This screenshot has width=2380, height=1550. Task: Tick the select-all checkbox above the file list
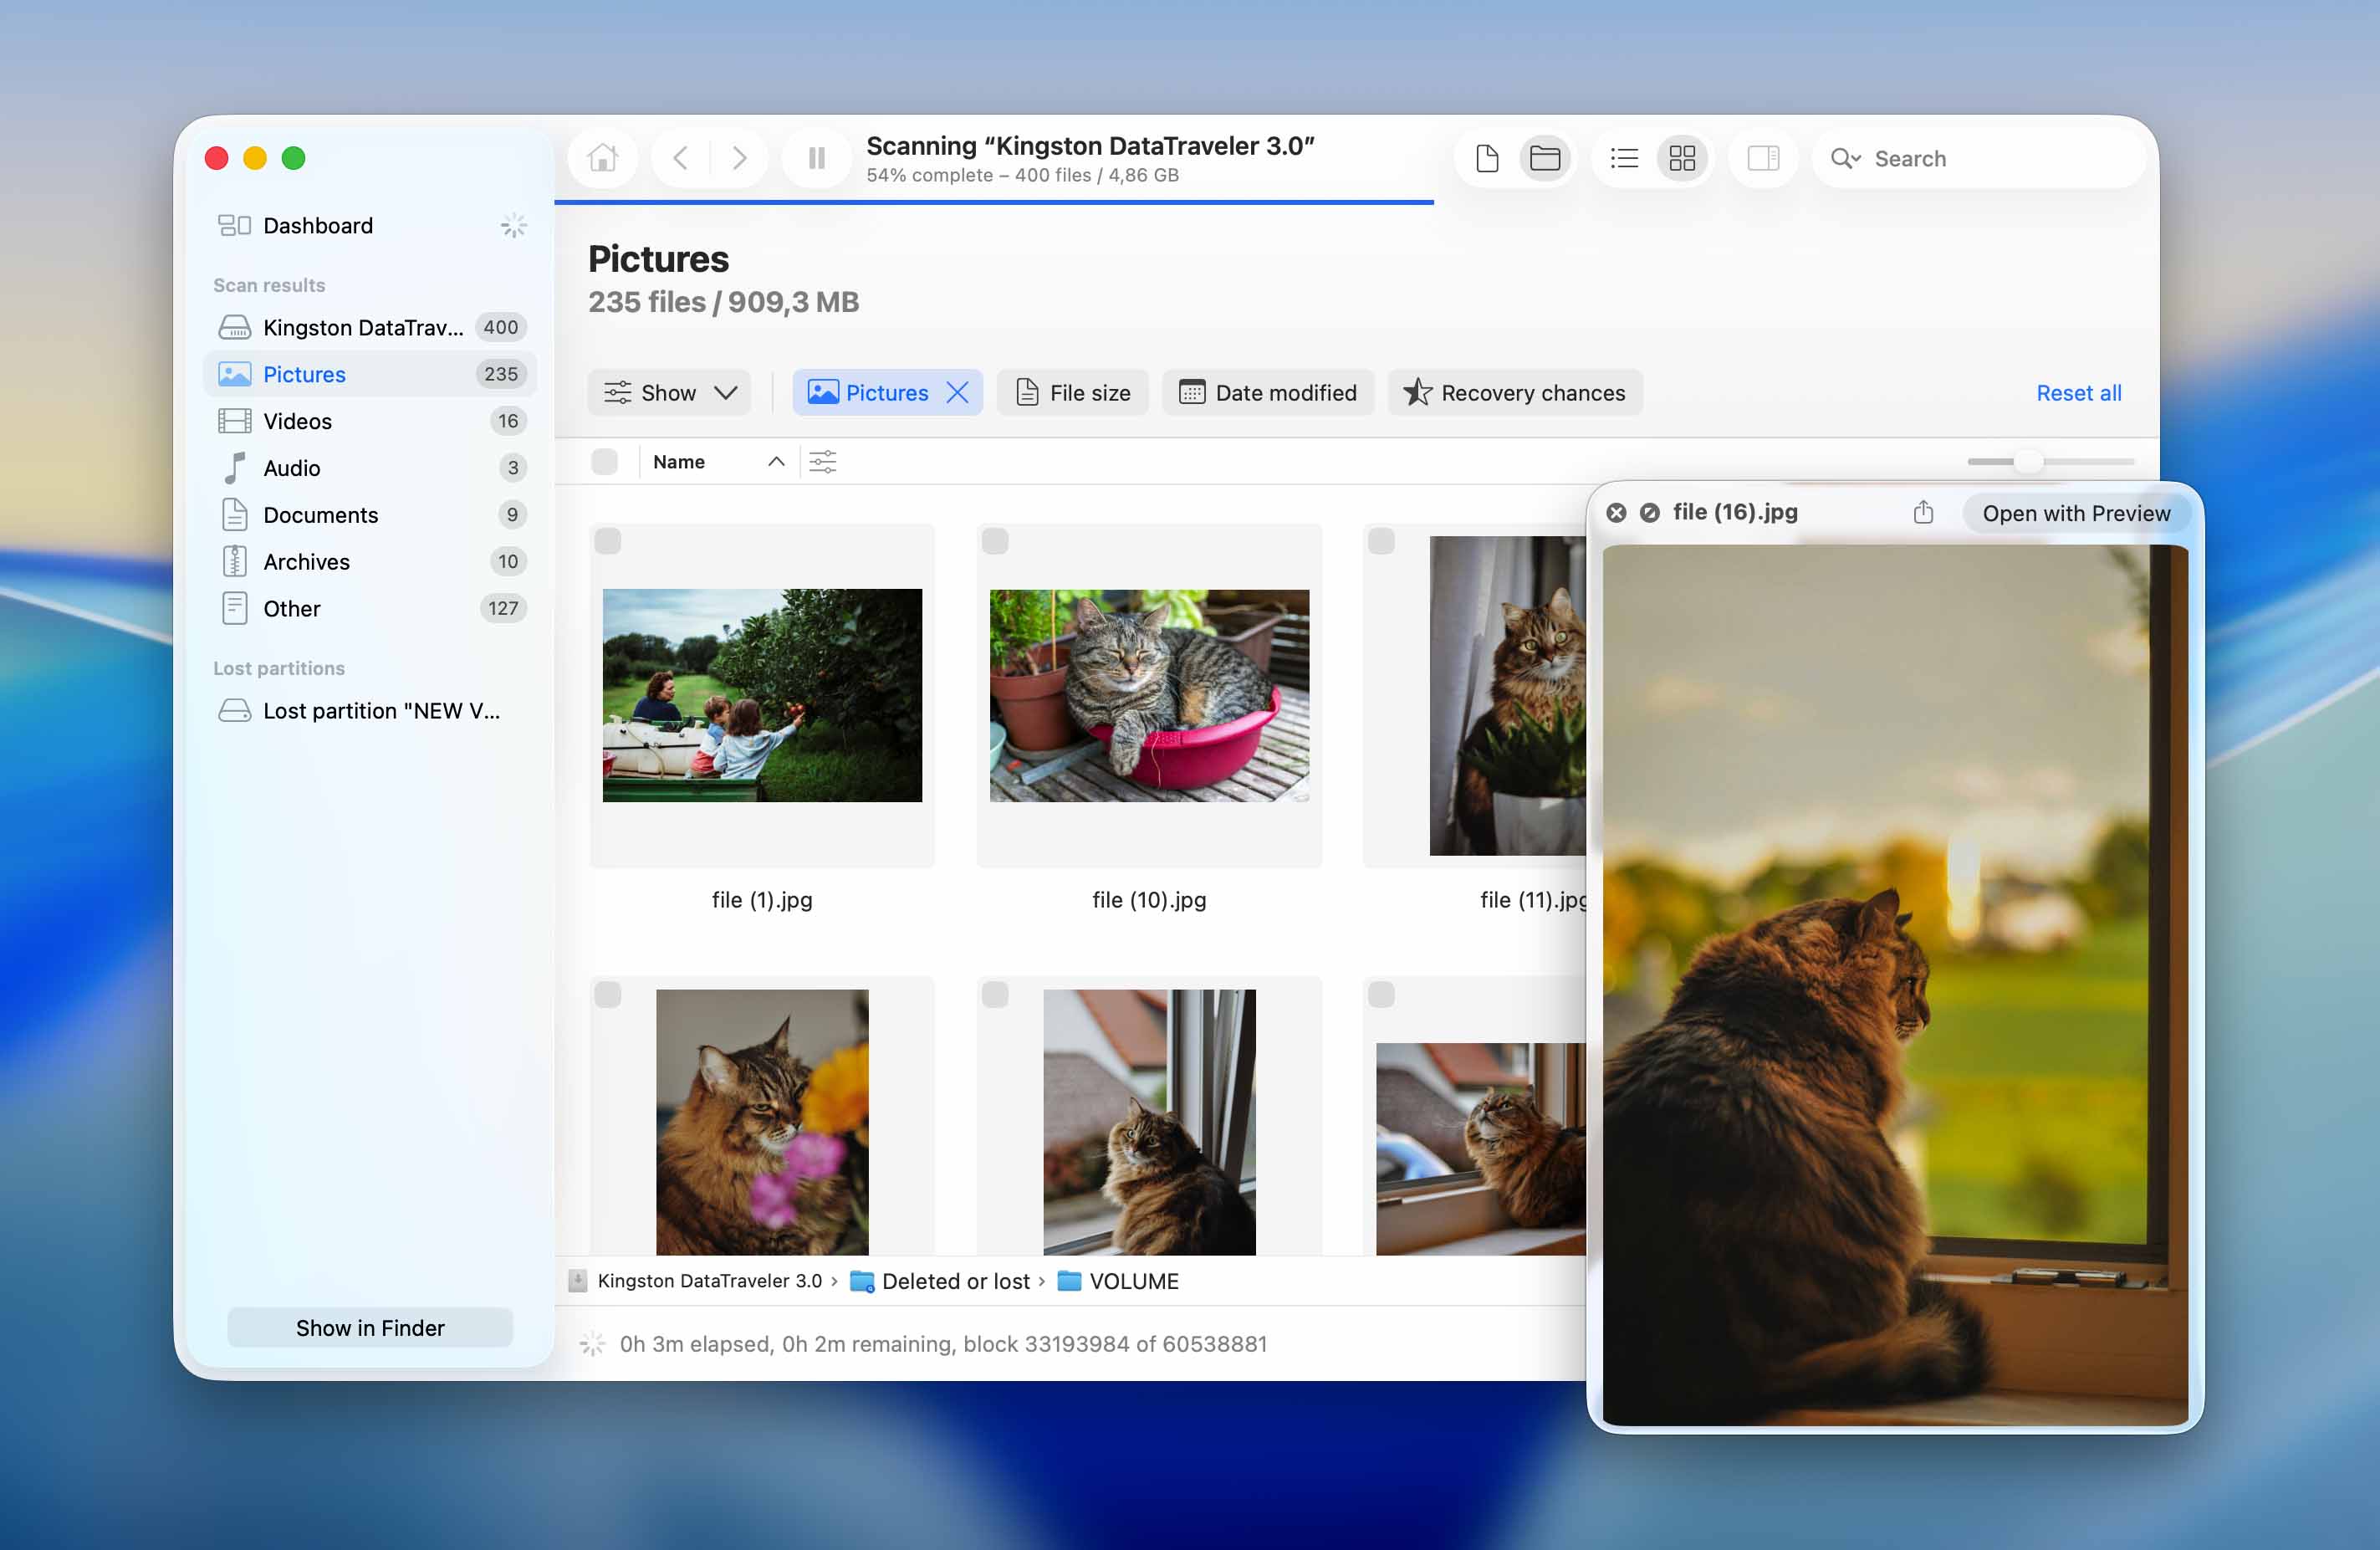click(x=605, y=461)
